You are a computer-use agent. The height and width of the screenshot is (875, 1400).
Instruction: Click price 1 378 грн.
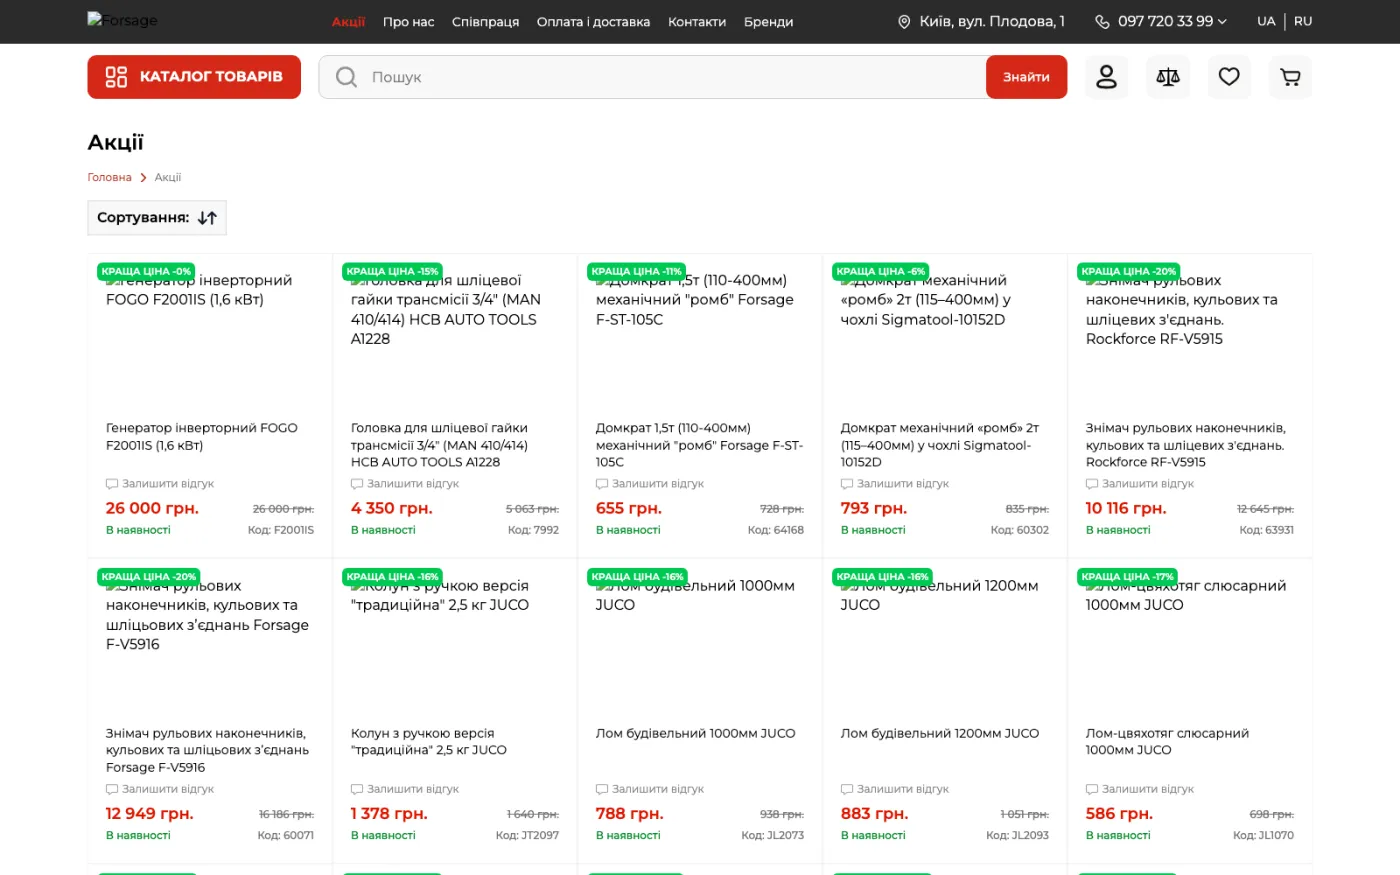pos(389,813)
